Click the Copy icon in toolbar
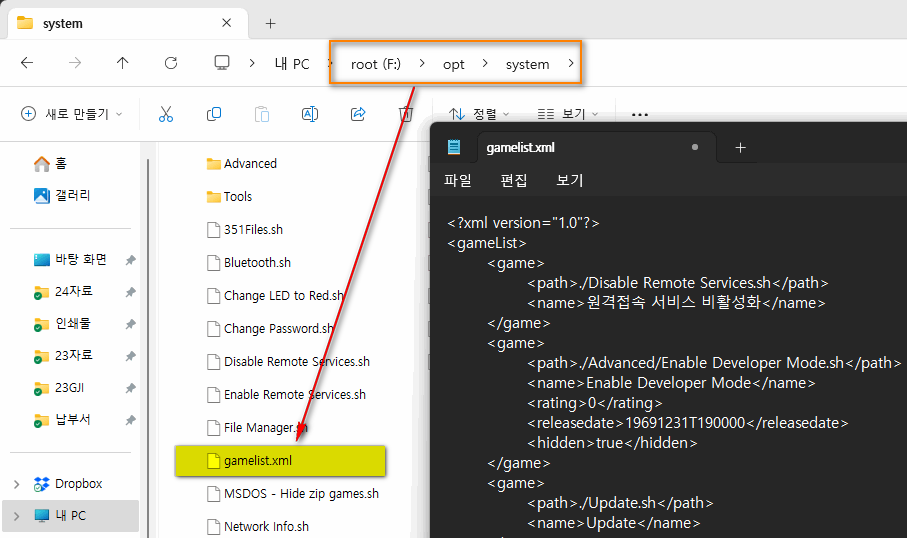Screen dimensions: 907x538 coord(214,114)
